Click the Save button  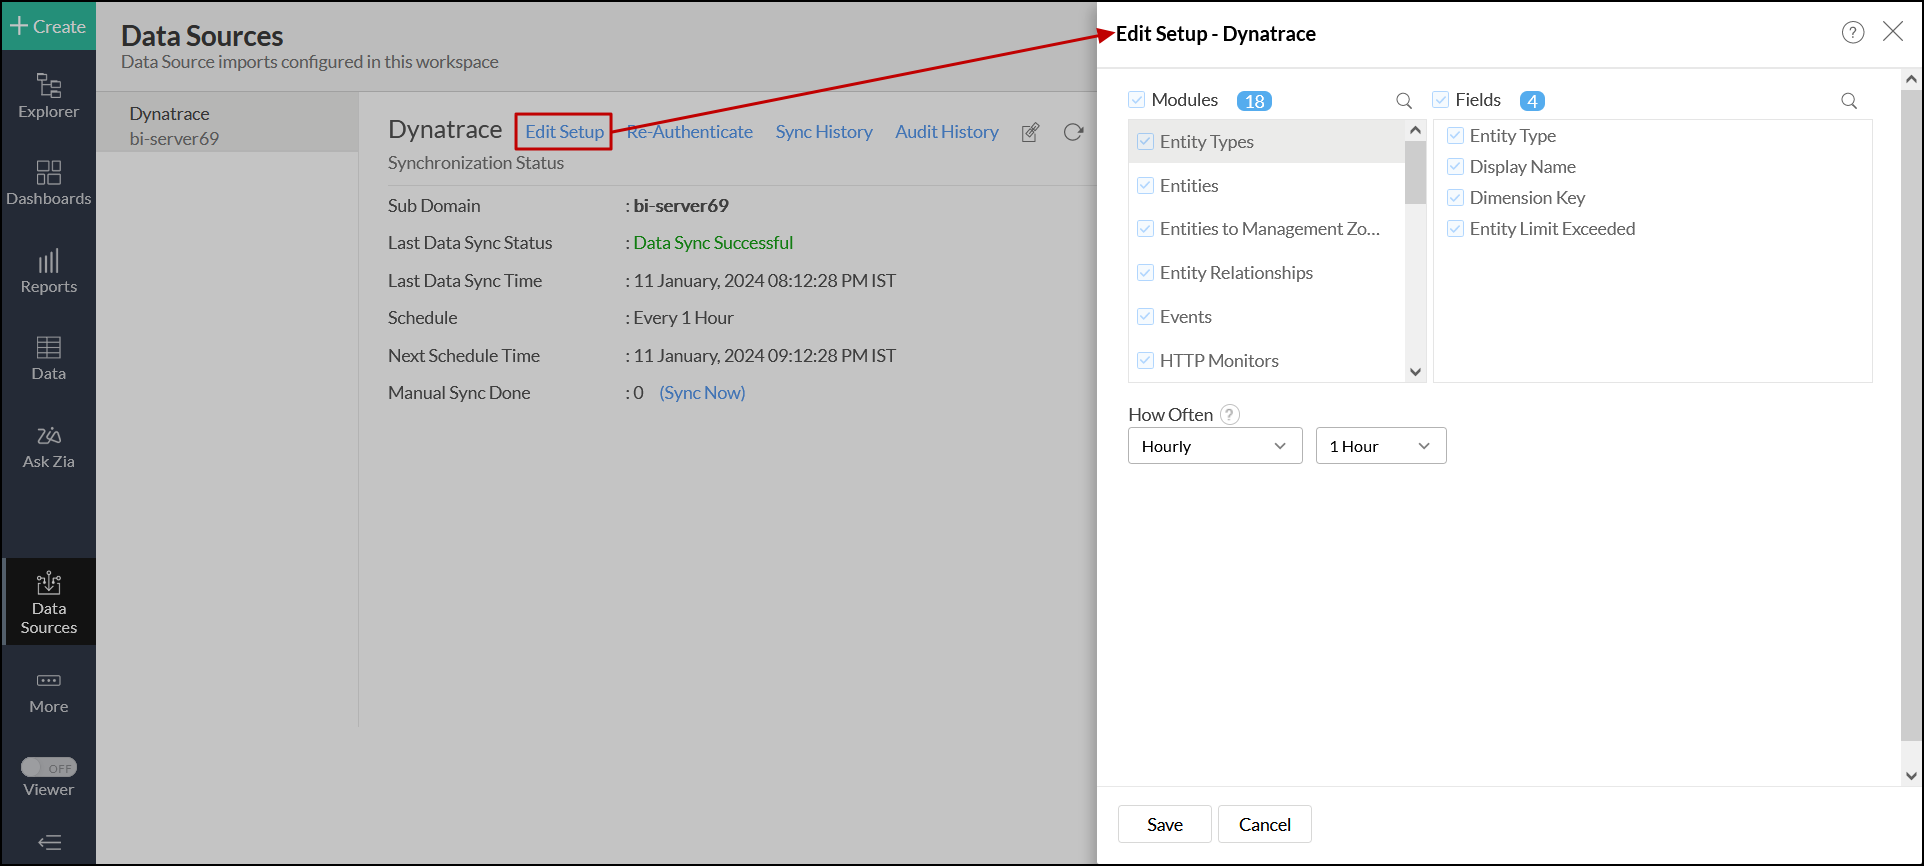point(1164,824)
